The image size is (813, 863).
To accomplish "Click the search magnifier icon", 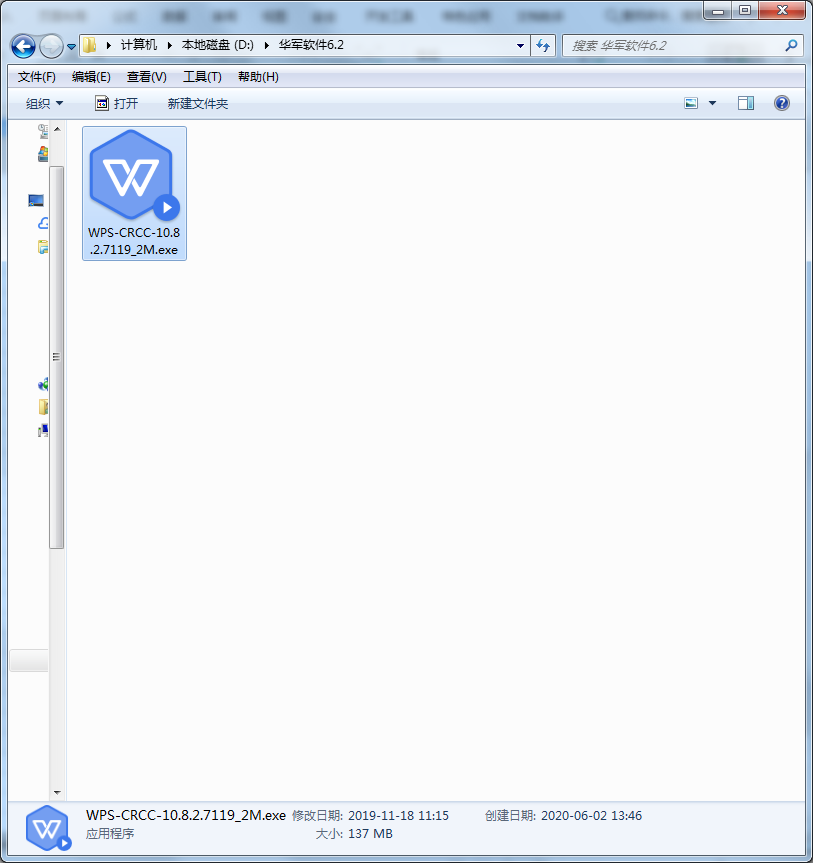I will 791,46.
